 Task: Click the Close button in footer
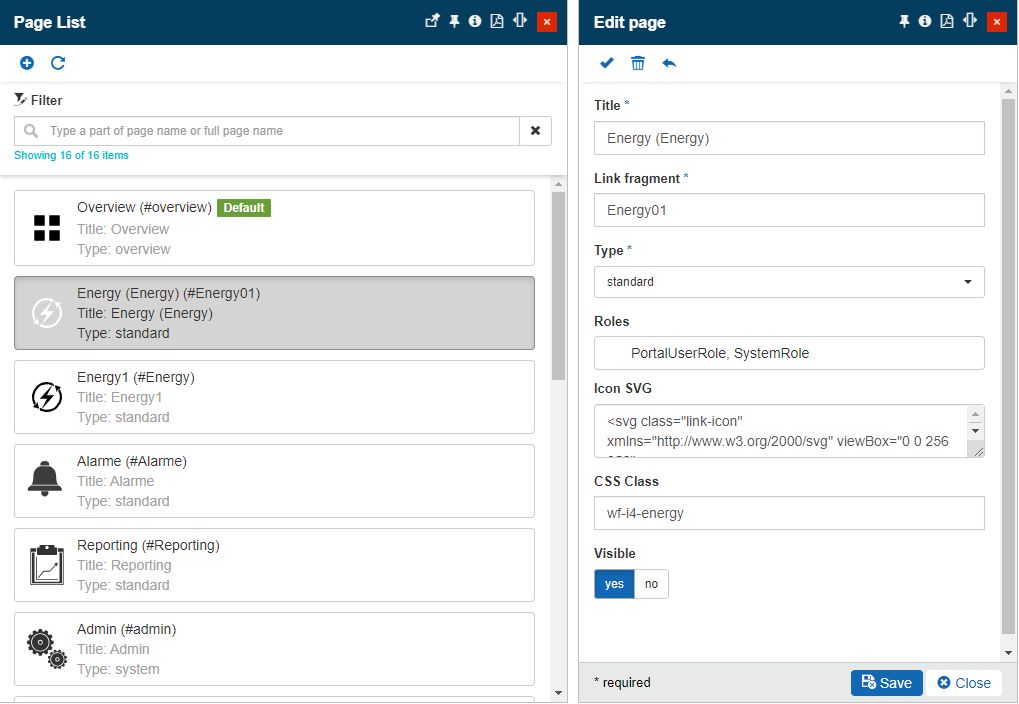coord(964,683)
